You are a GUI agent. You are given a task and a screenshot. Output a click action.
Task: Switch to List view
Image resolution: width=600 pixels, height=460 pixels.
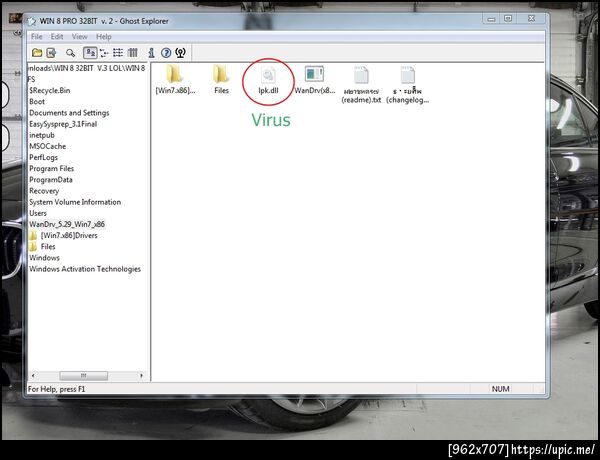tap(118, 52)
